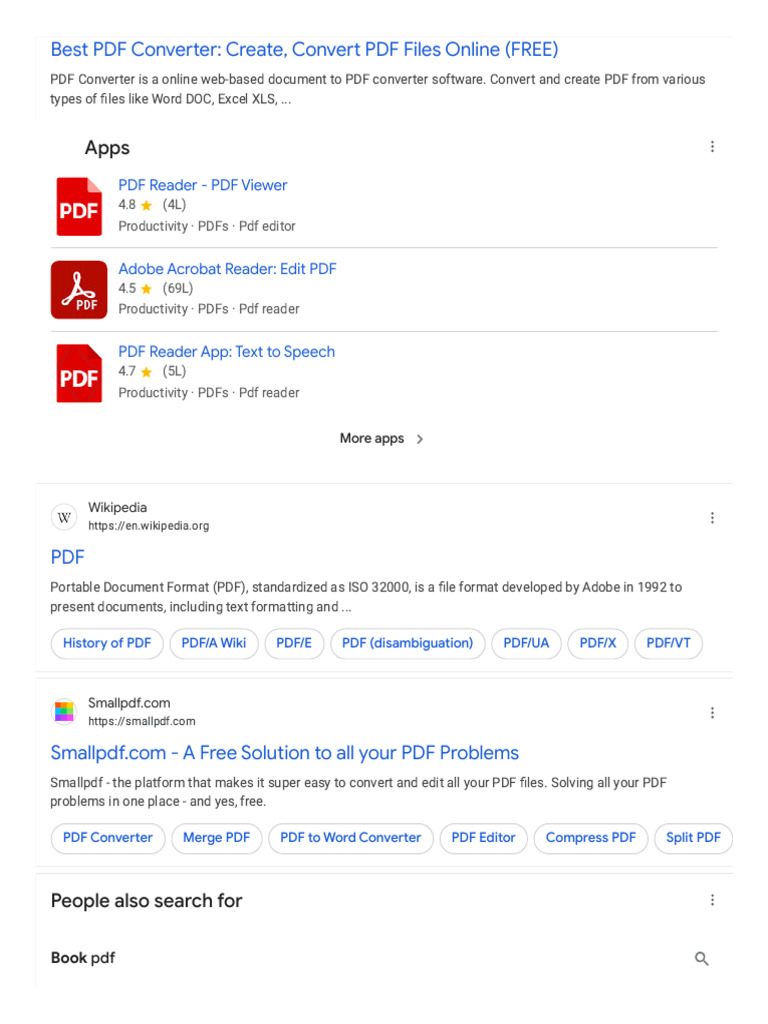The image size is (768, 1024).
Task: Open the Smallpdf.com Free Solution result title
Action: (284, 753)
